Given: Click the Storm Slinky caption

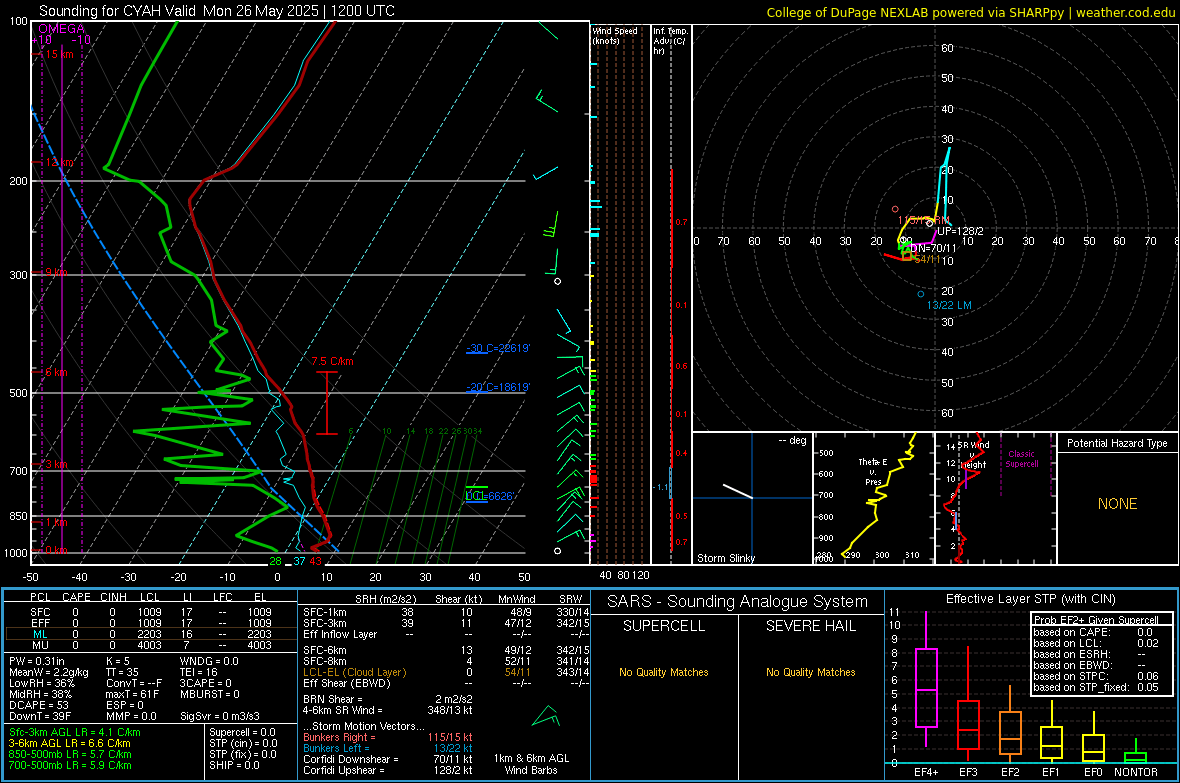Looking at the screenshot, I should coord(725,558).
